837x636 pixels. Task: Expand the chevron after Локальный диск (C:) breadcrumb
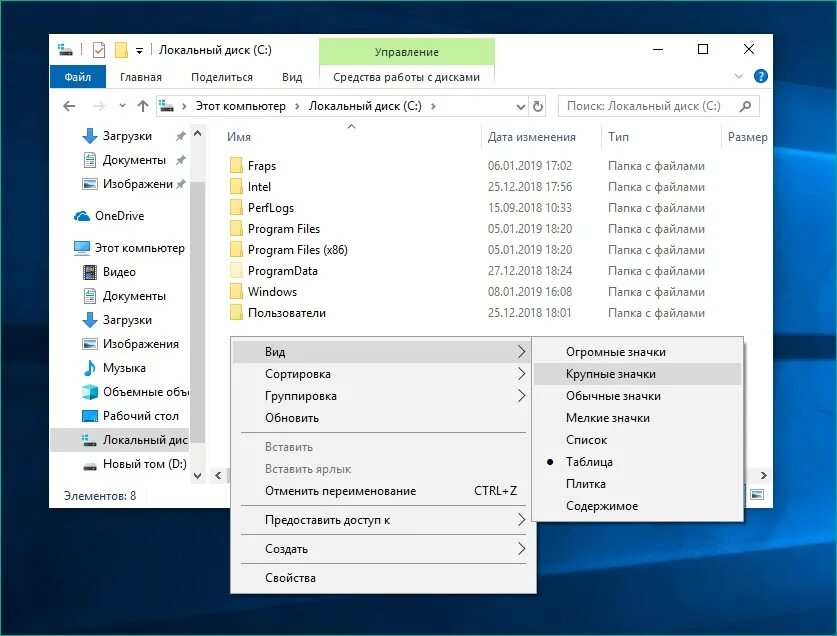(x=433, y=106)
